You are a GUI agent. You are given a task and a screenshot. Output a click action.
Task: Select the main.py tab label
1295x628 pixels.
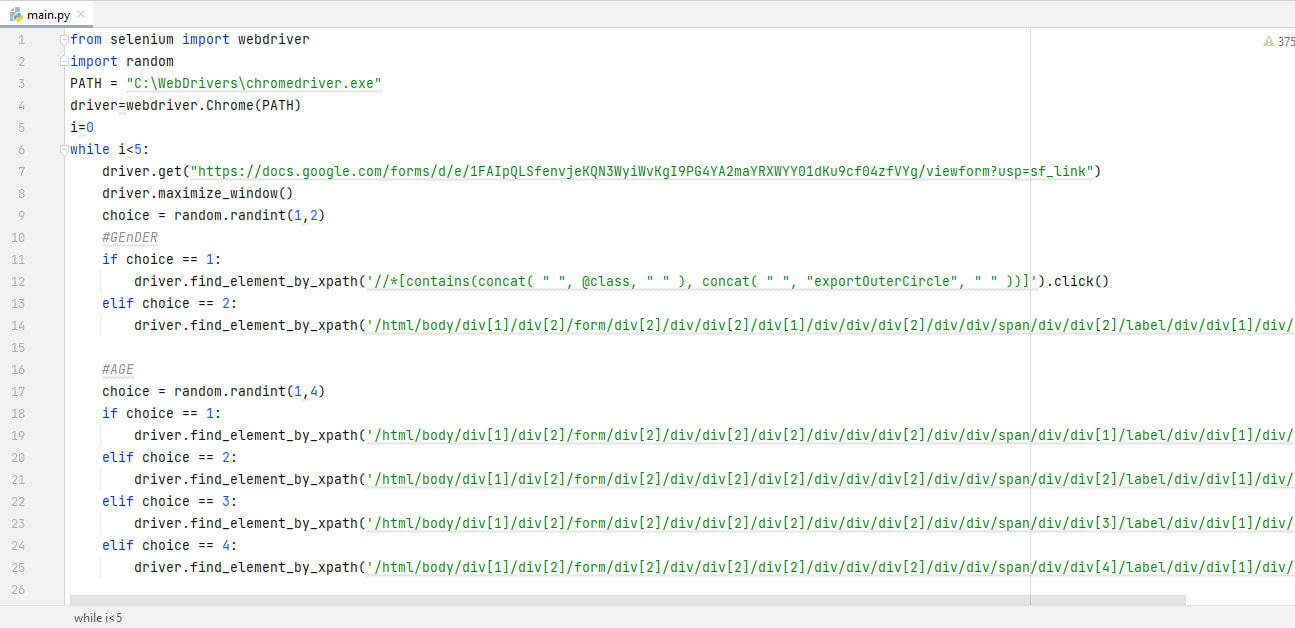49,15
